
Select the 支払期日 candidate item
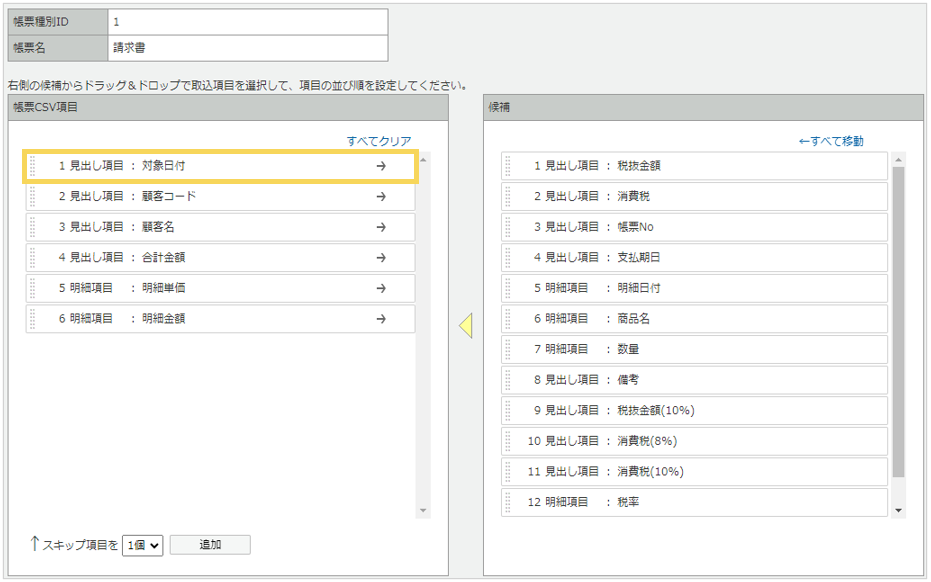694,258
